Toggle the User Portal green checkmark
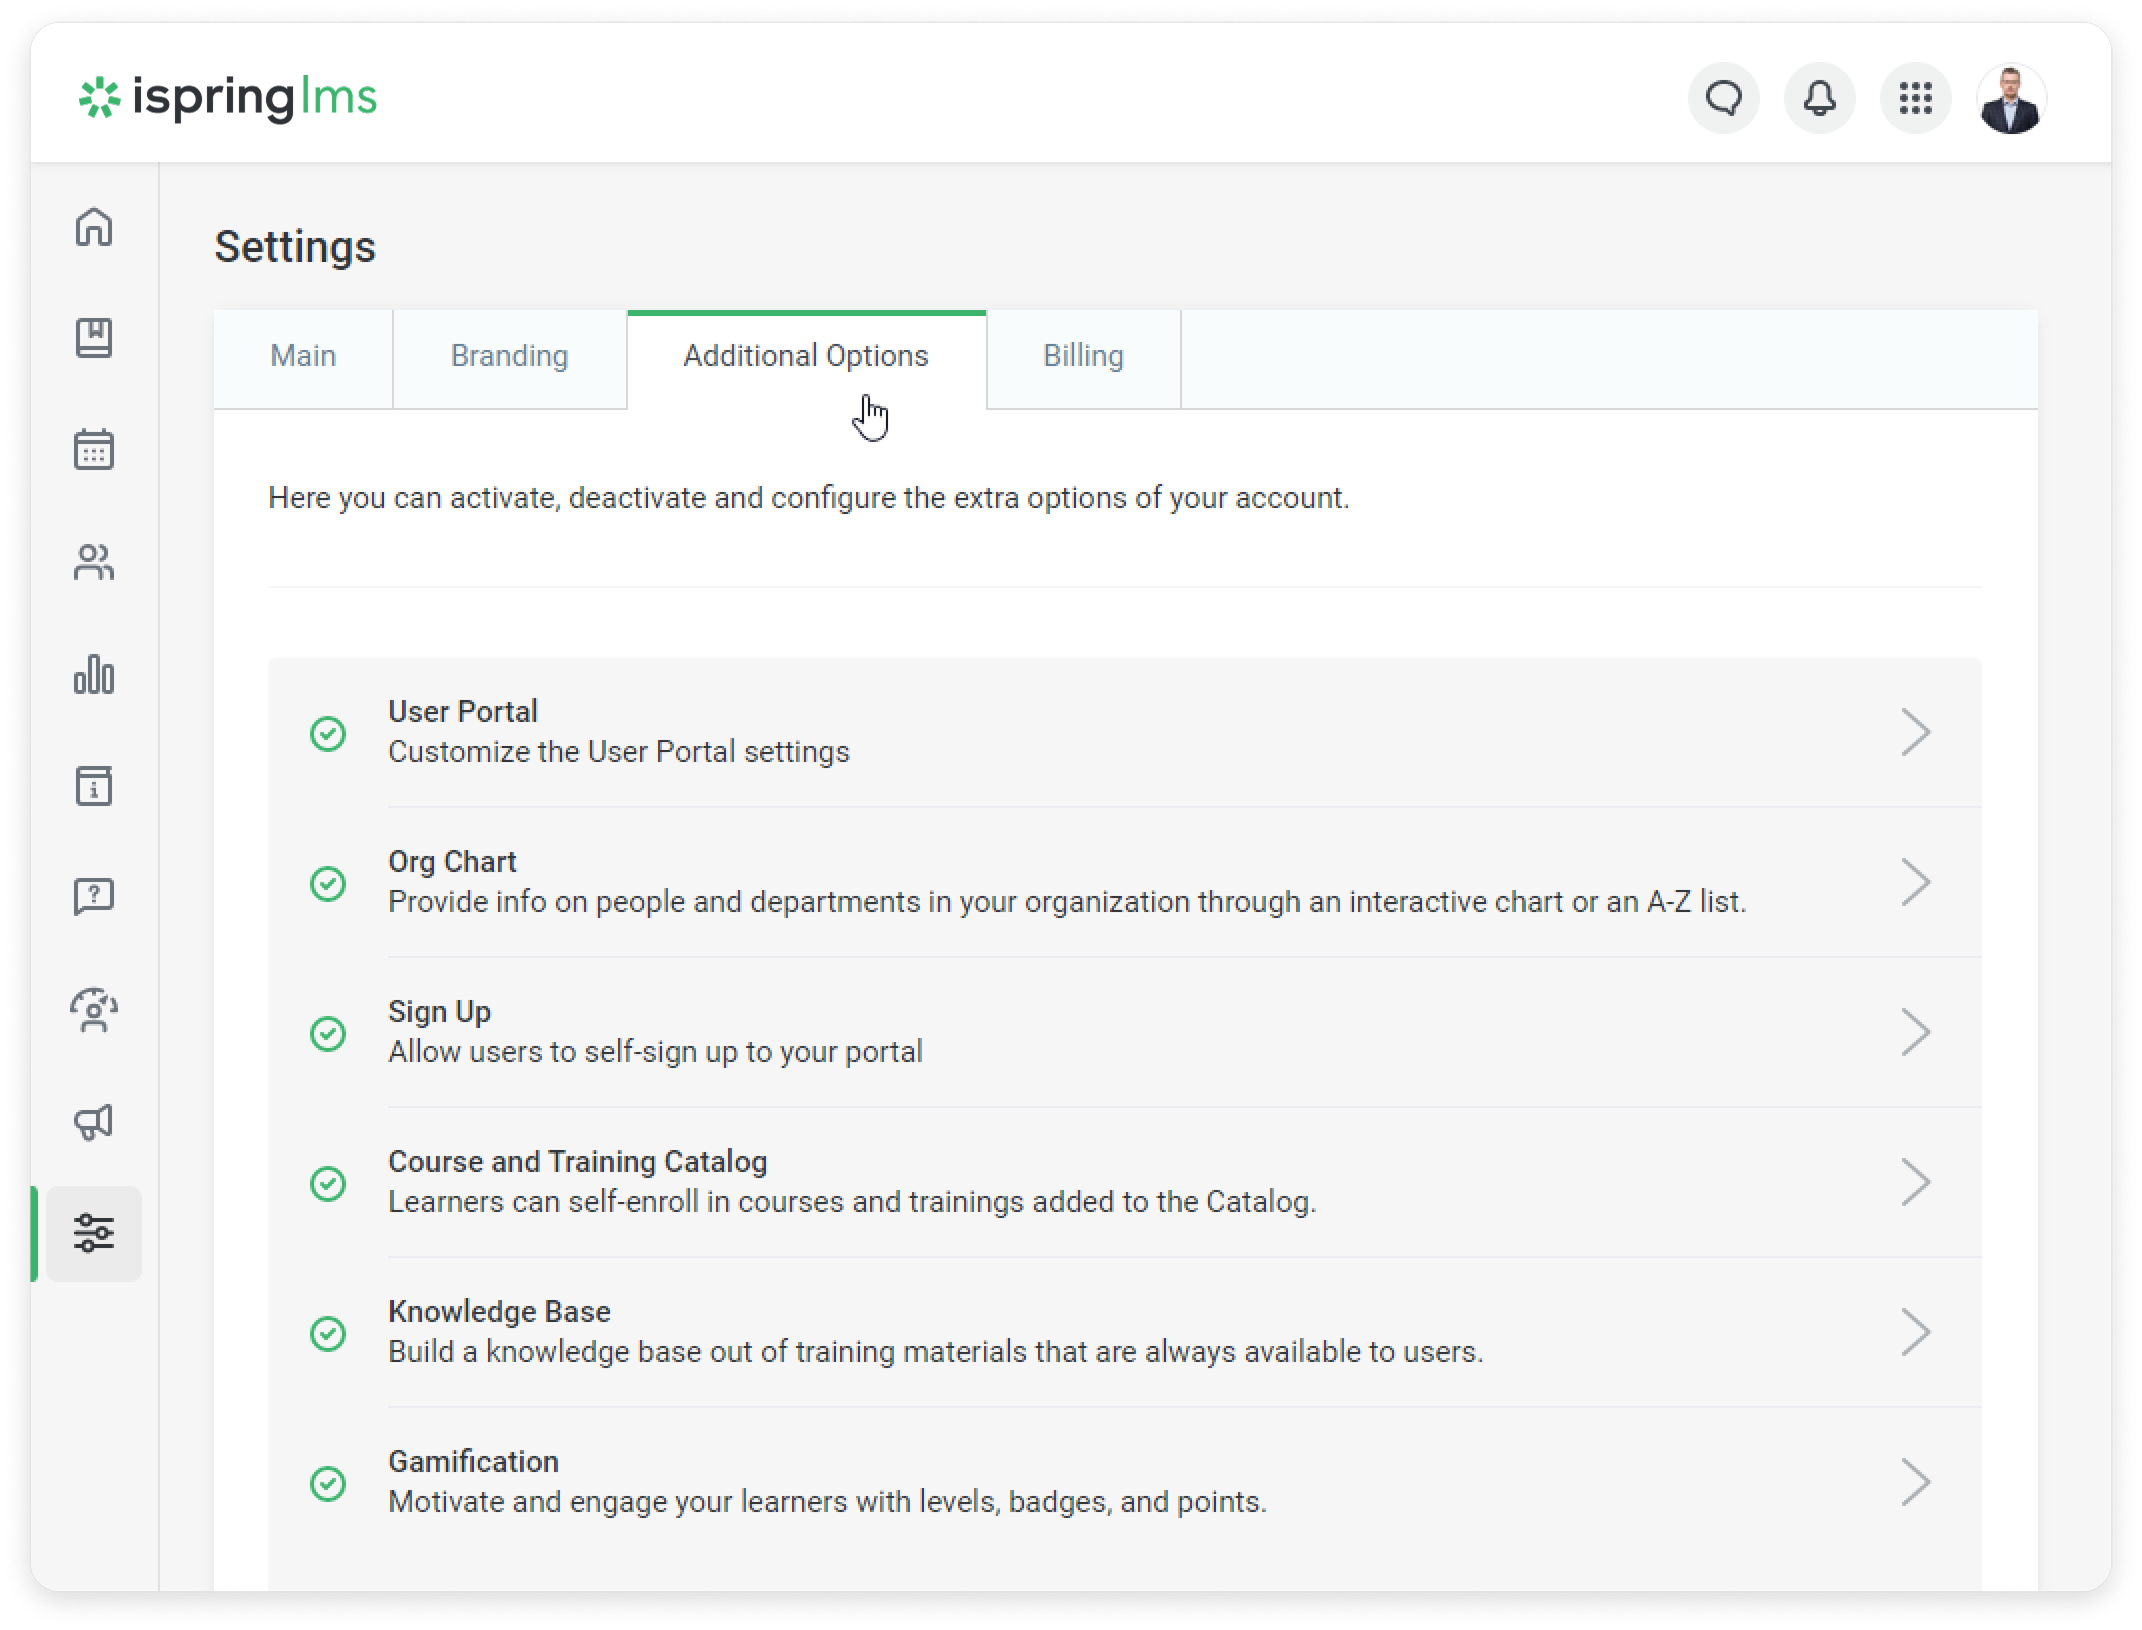 328,733
